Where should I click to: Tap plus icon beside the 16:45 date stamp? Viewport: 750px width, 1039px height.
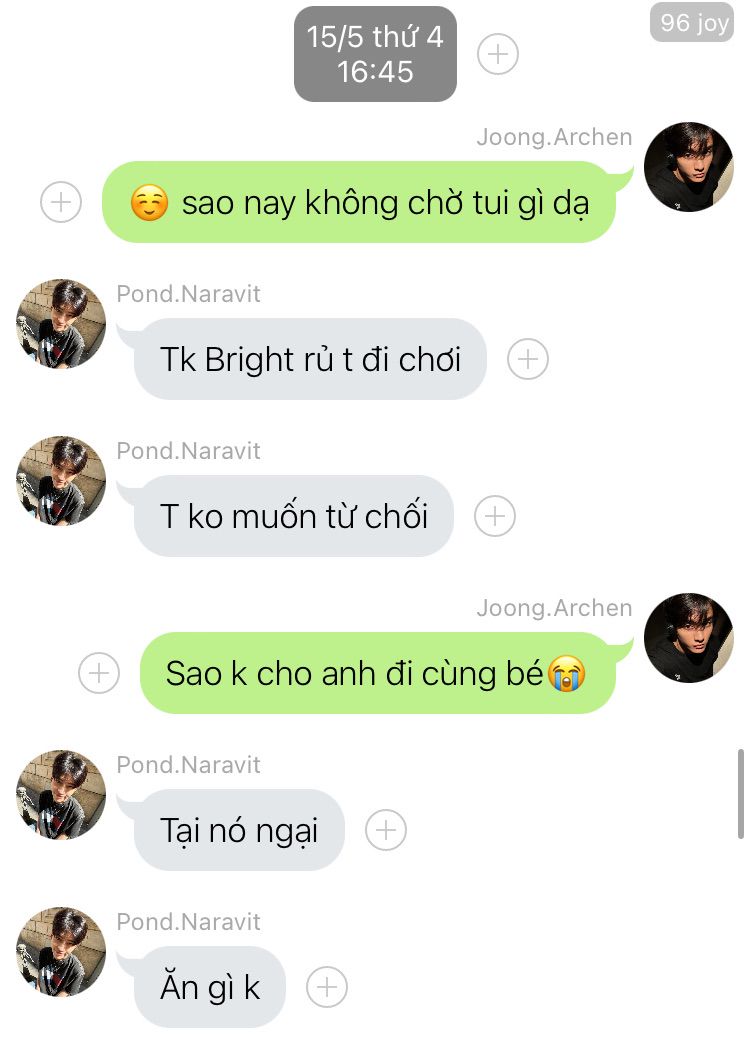tap(498, 54)
